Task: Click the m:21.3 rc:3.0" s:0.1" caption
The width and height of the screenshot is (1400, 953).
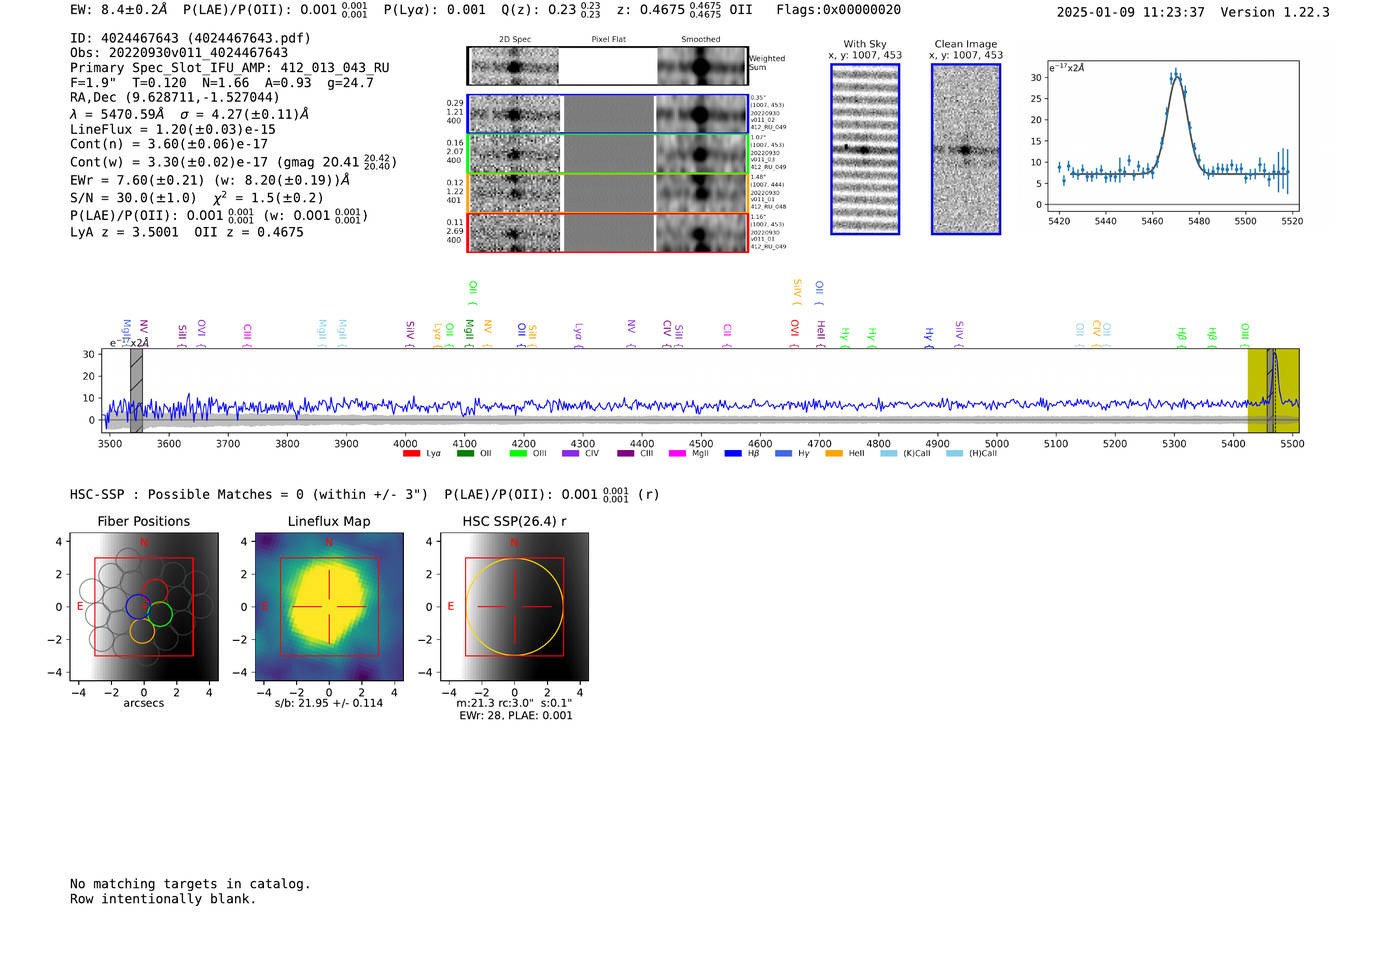Action: point(514,703)
